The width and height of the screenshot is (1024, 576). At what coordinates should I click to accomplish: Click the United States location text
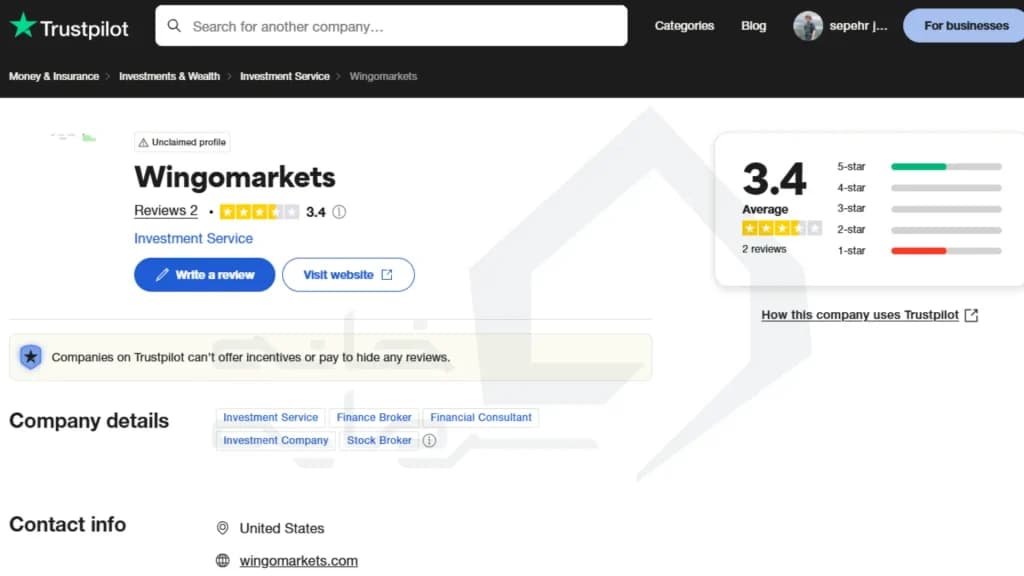[281, 528]
